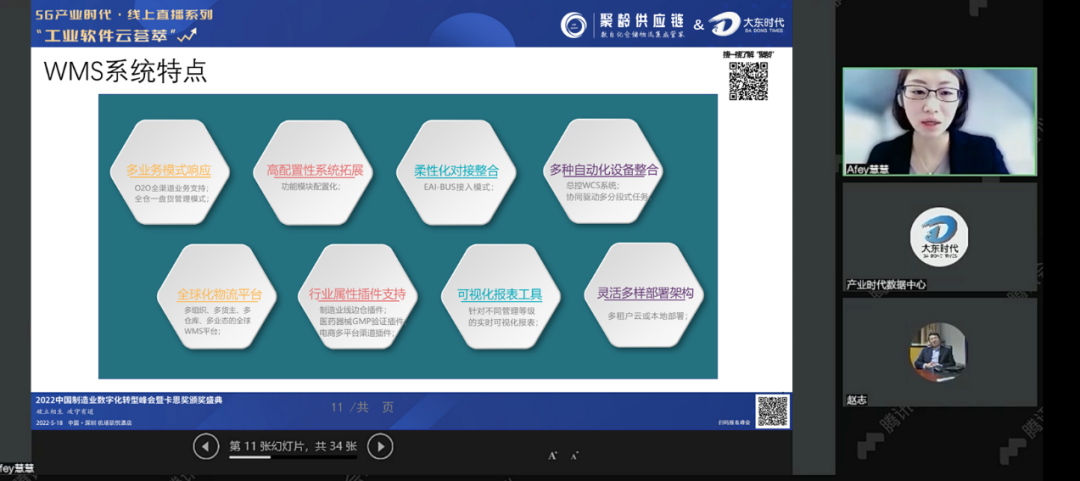
Task: Click the O2O全渠道业务支持 text
Action: tap(172, 187)
